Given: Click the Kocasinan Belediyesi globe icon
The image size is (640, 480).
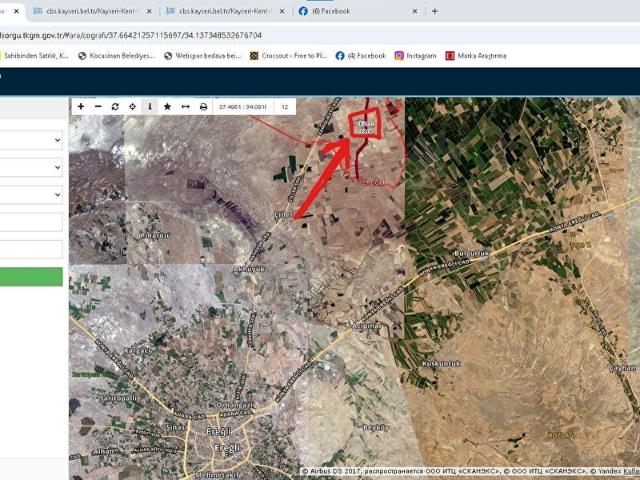Looking at the screenshot, I should click(82, 56).
